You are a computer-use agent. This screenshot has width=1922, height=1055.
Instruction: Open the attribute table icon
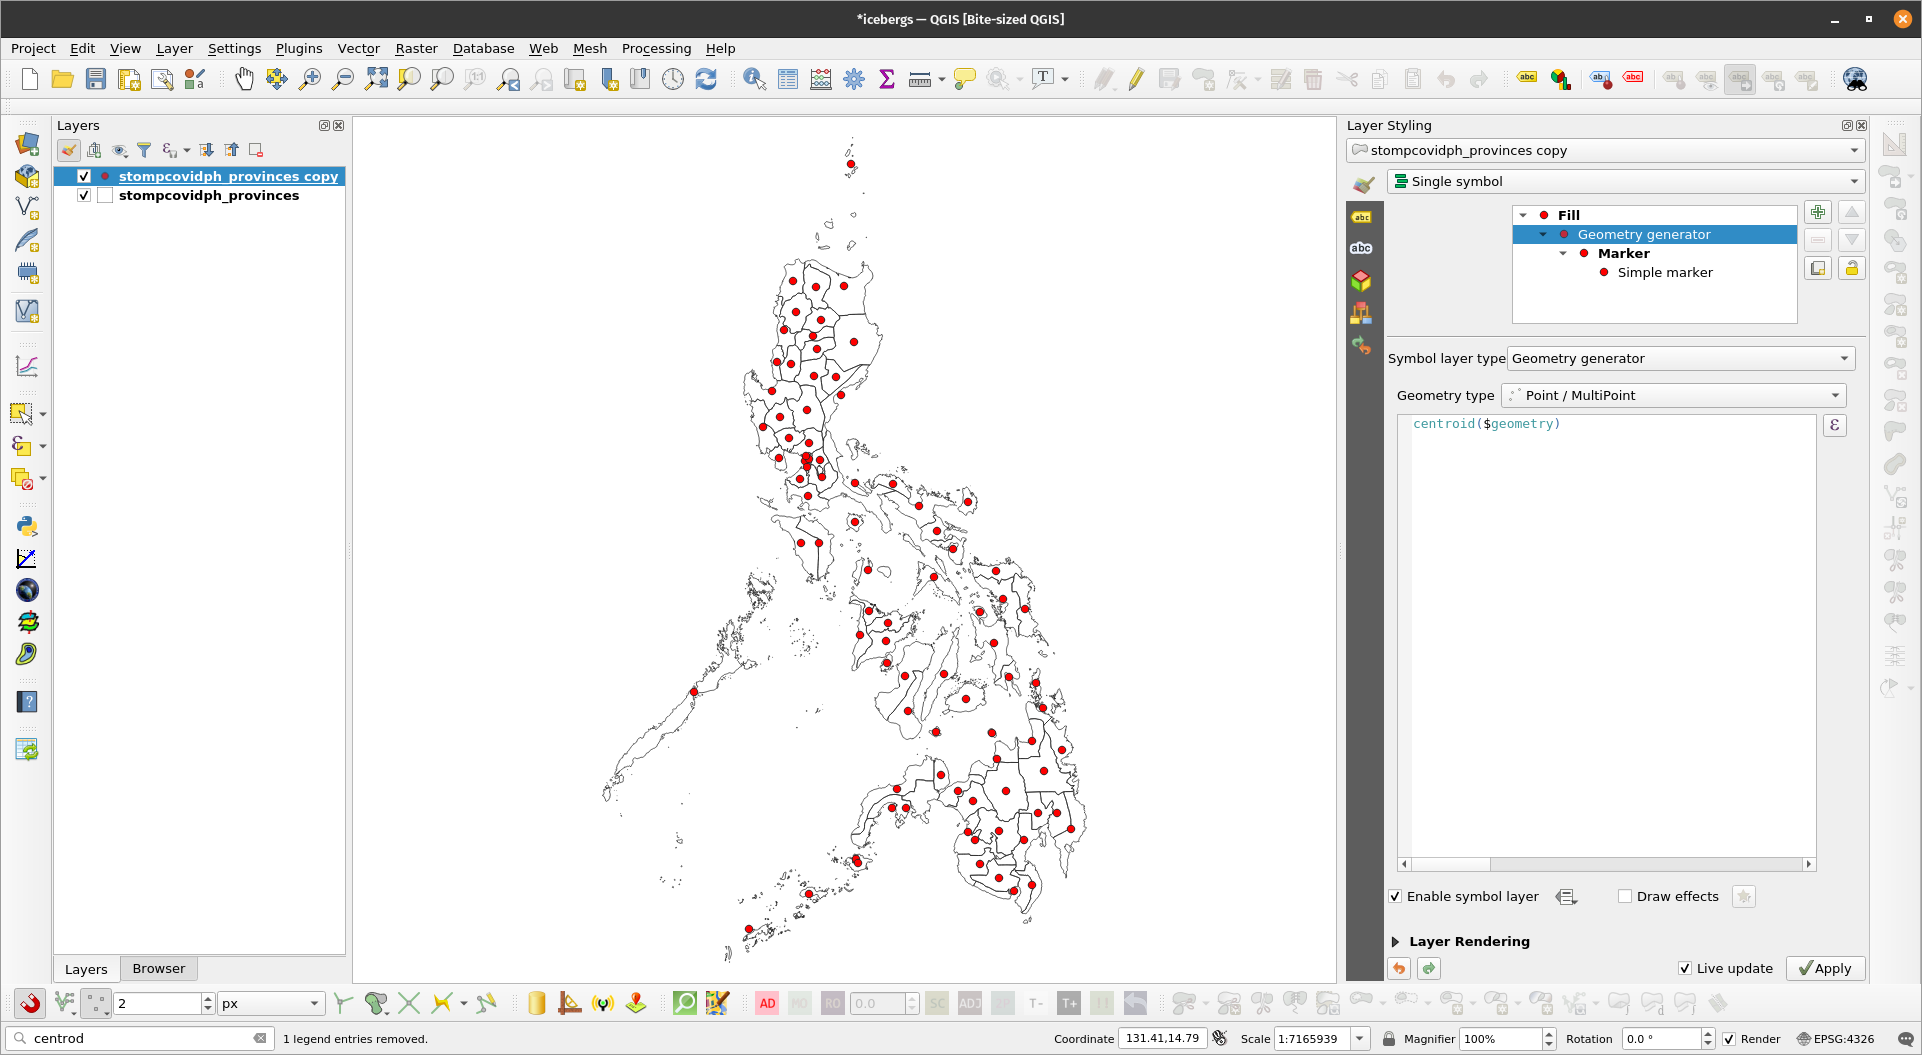point(788,79)
